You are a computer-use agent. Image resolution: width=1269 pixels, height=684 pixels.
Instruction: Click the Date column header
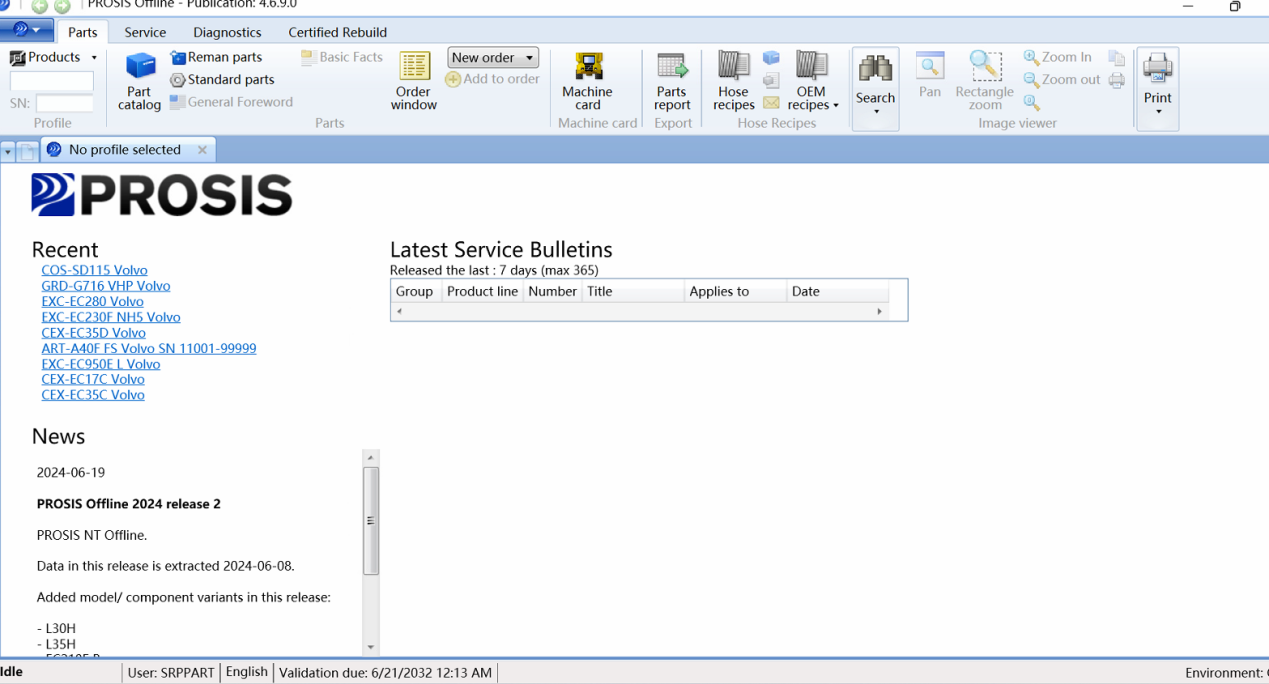[838, 291]
